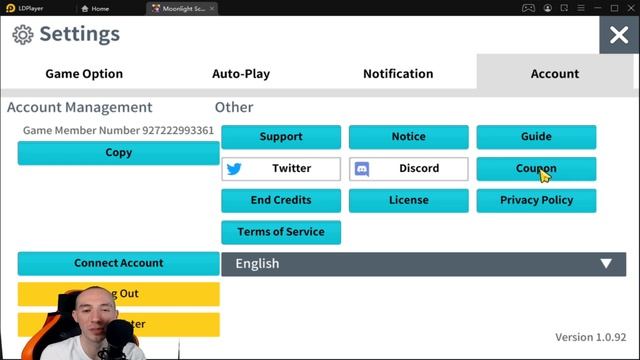Open the Support page

tap(281, 137)
